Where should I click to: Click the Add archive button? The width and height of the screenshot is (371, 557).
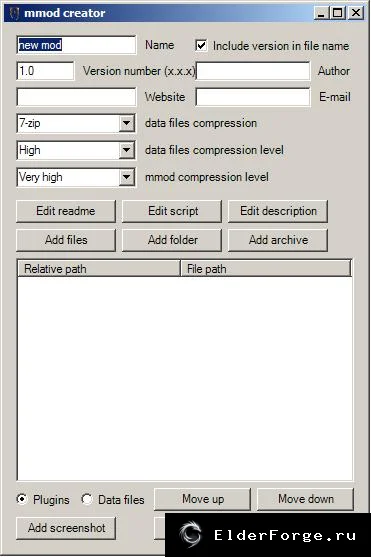pos(278,240)
